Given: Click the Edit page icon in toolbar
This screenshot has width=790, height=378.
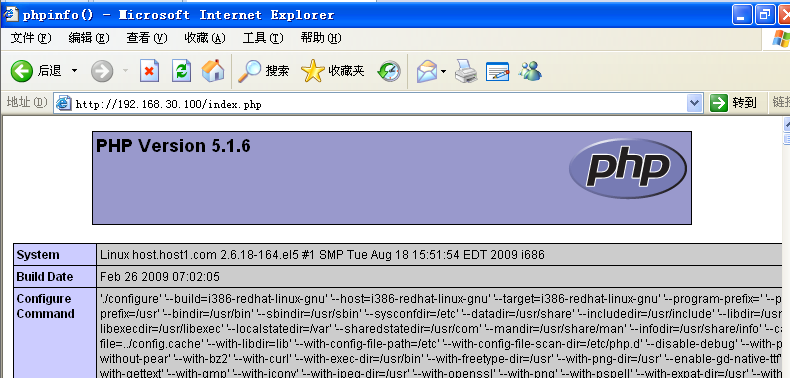Looking at the screenshot, I should coord(497,71).
